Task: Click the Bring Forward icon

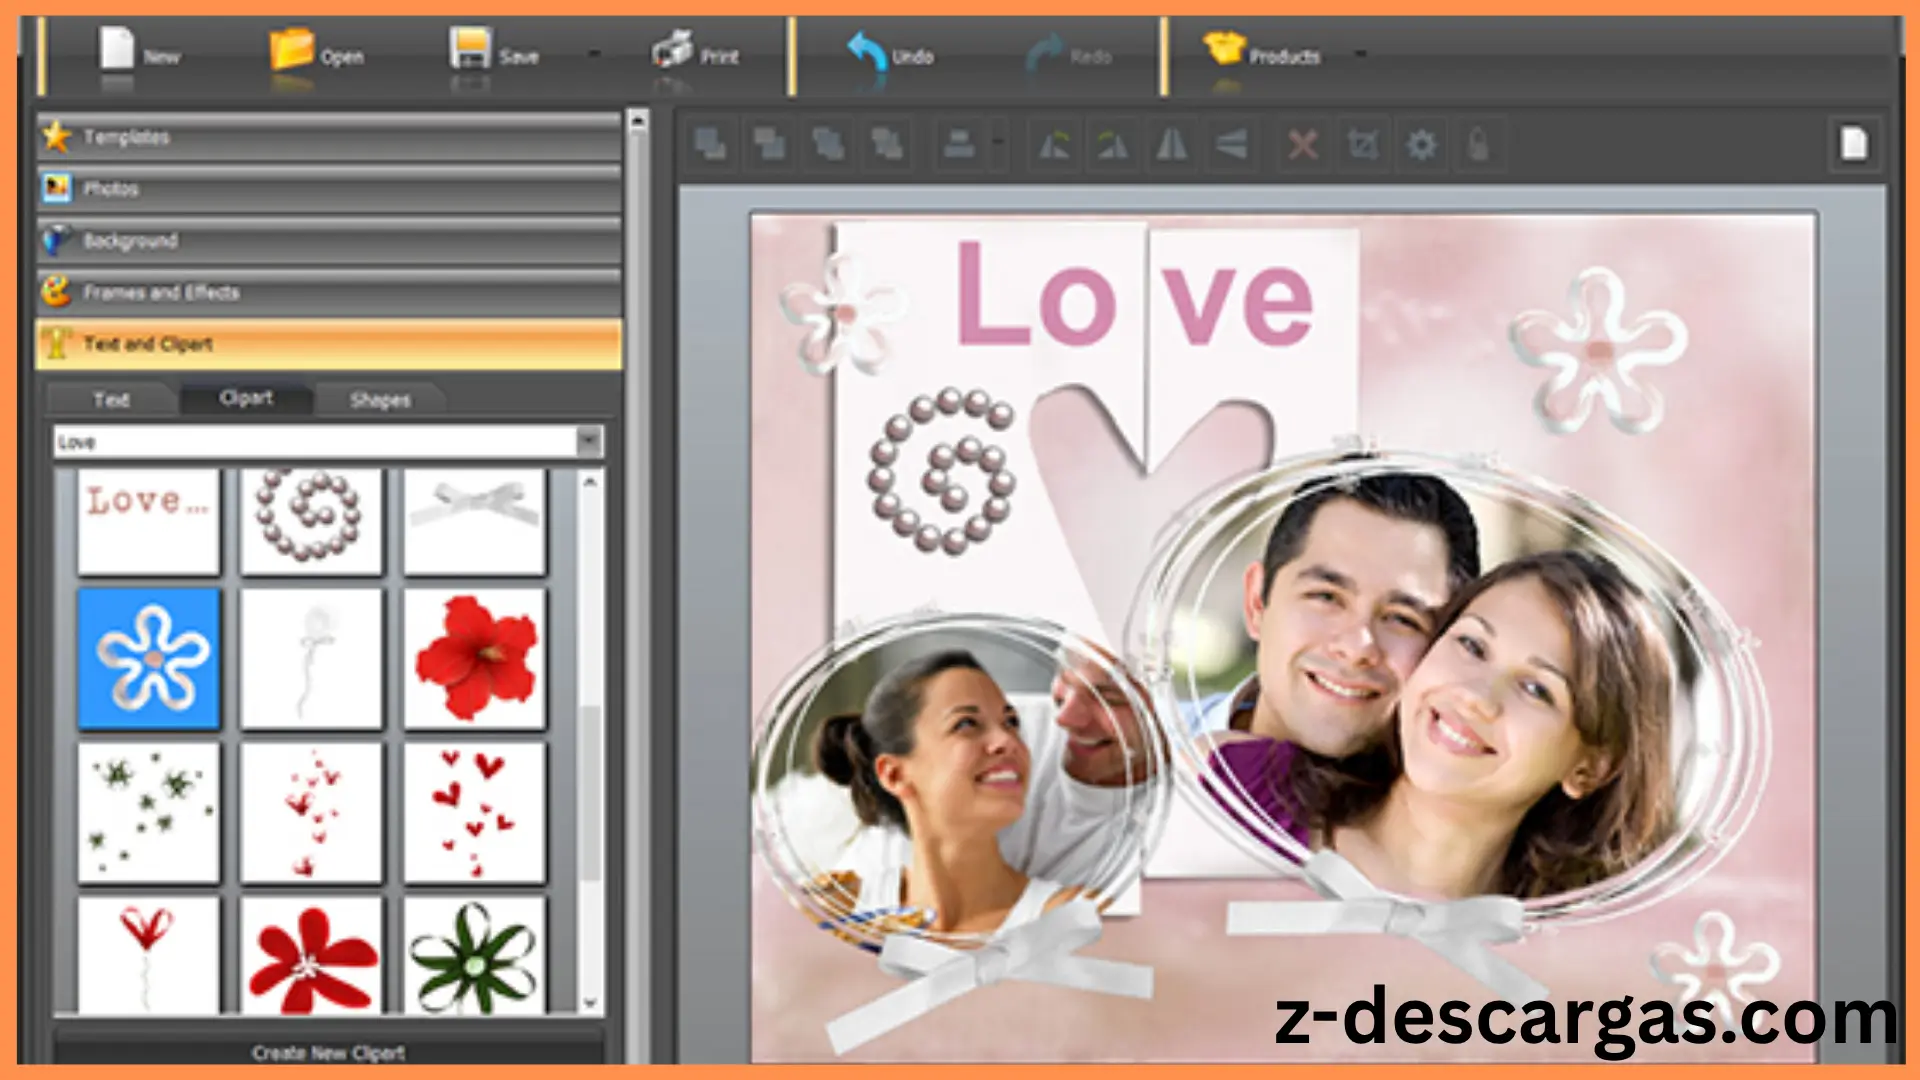Action: pyautogui.click(x=769, y=145)
